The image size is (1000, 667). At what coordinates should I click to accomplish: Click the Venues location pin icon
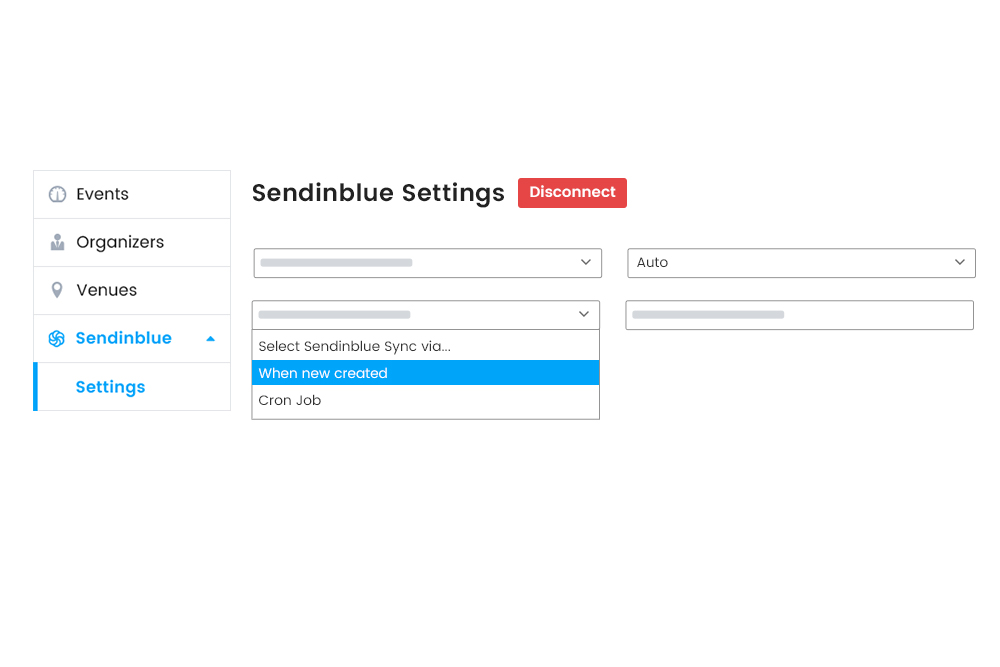[57, 290]
